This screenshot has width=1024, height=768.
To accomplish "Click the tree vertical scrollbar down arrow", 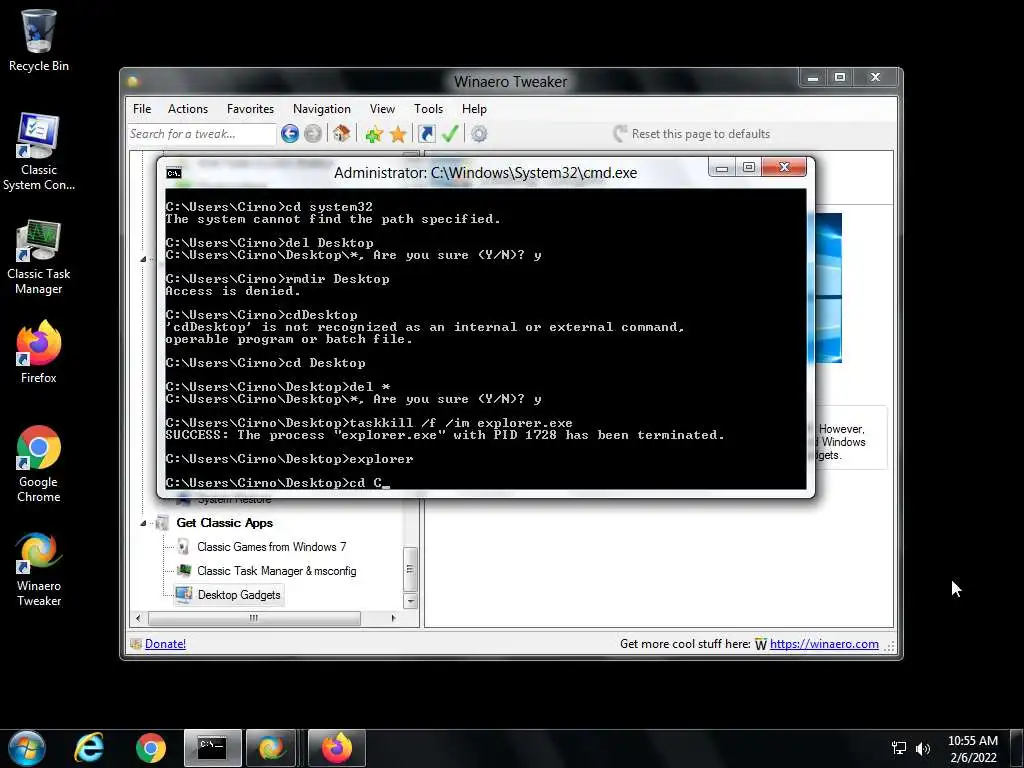I will pos(411,601).
